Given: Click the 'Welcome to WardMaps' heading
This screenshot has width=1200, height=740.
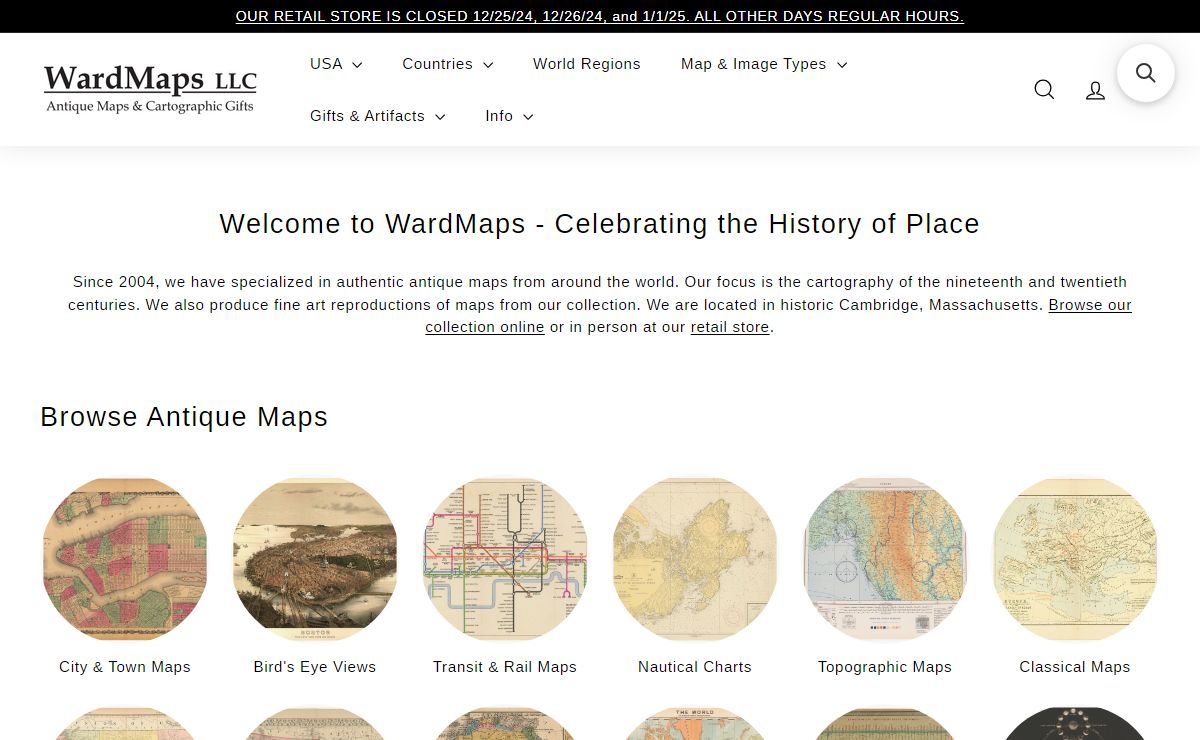Looking at the screenshot, I should pos(600,224).
